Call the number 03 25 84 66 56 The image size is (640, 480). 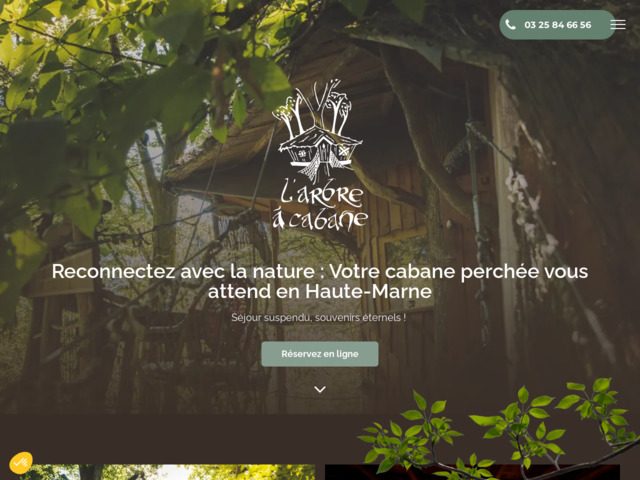coord(558,25)
